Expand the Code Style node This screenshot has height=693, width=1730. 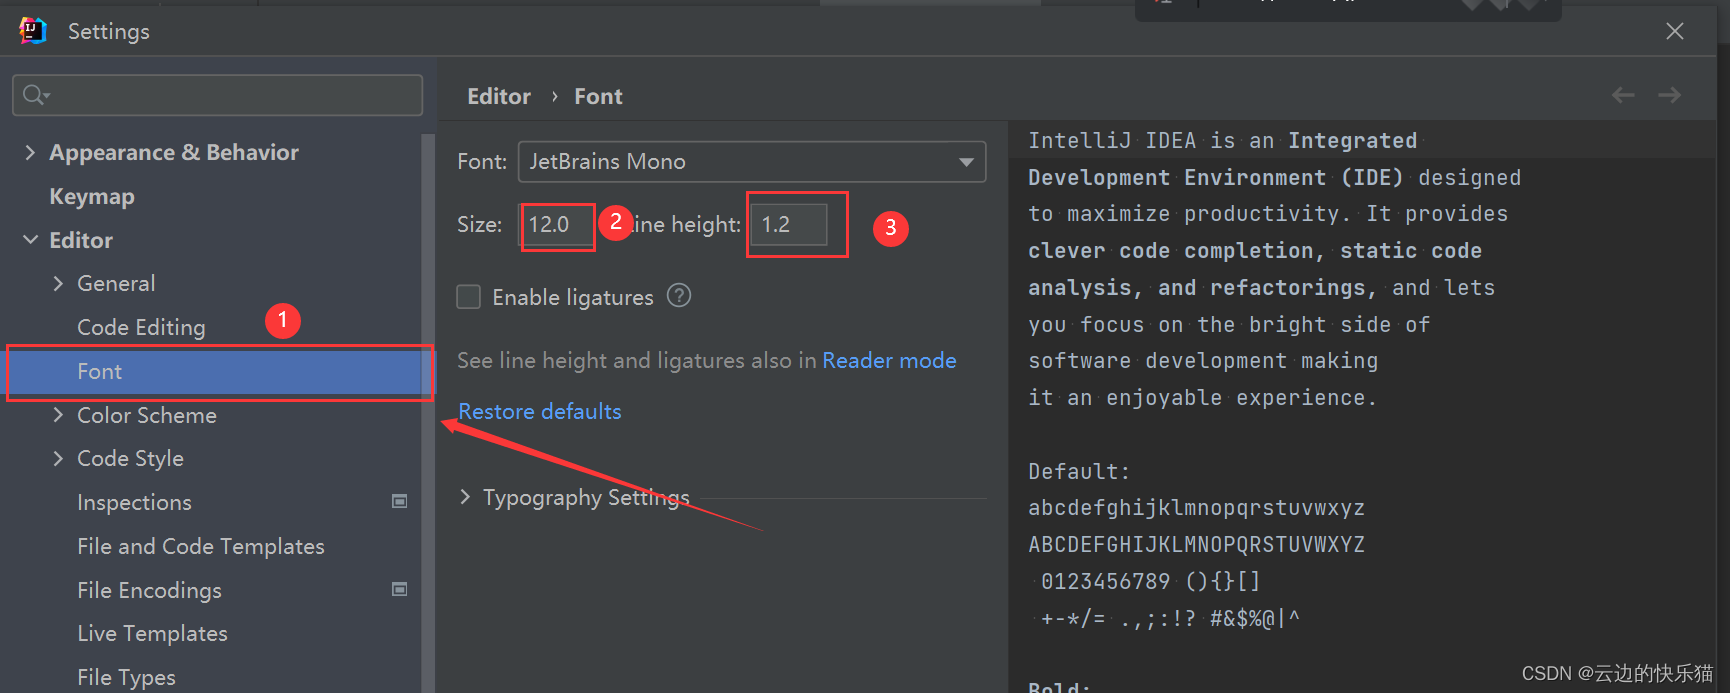(58, 458)
